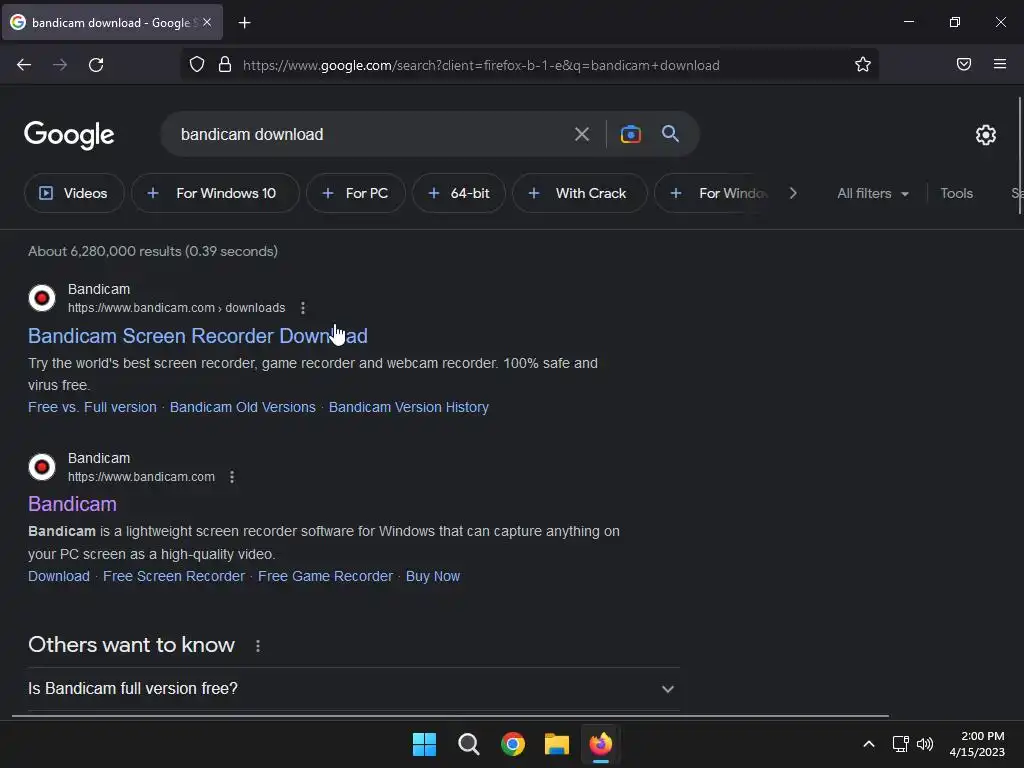
Task: Add the For Windows 10 filter chip
Action: tap(216, 193)
